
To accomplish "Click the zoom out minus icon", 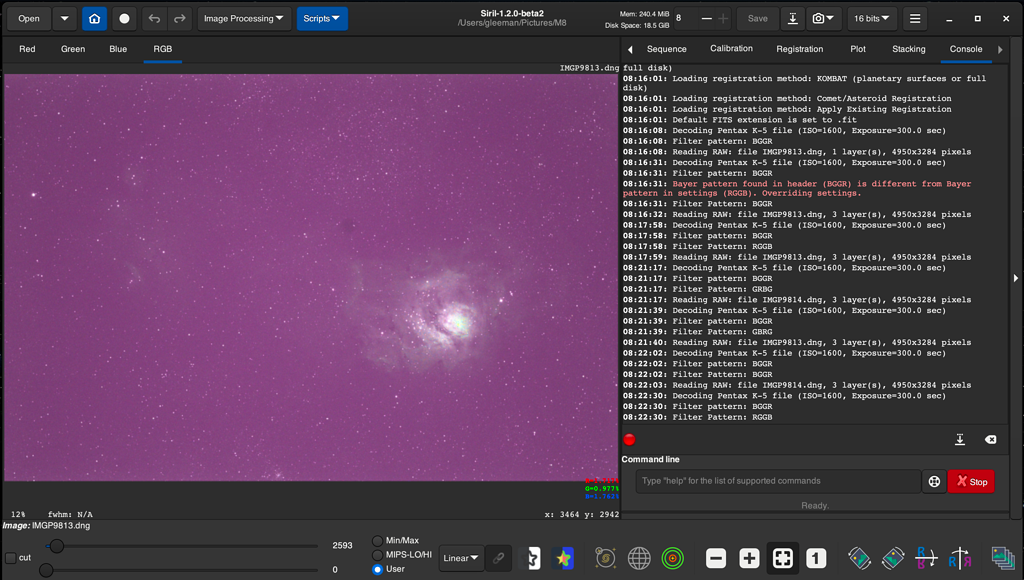I will pyautogui.click(x=716, y=558).
